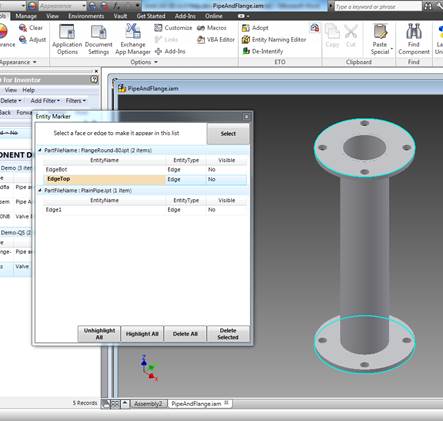Open the Paste Special dropdown arrow
The width and height of the screenshot is (443, 421).
click(x=392, y=49)
